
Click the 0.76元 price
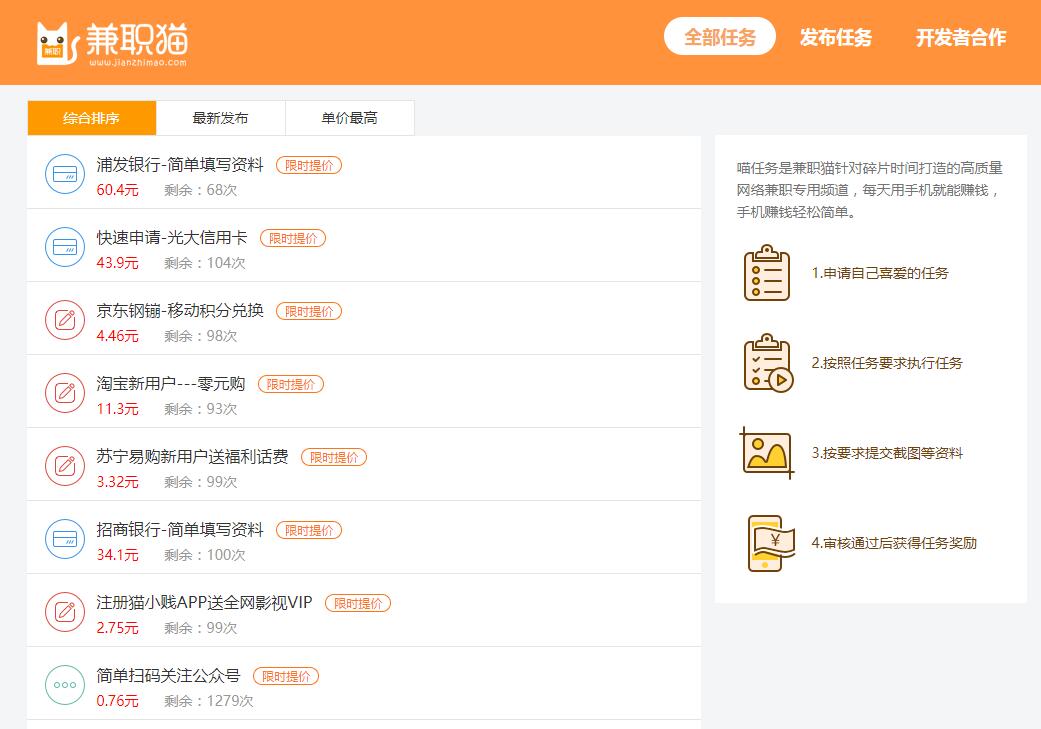pyautogui.click(x=118, y=701)
